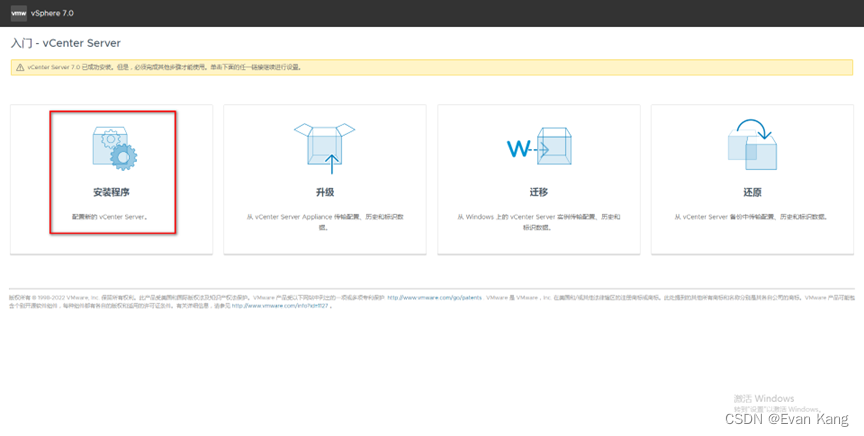Select the 还原 title
864x436 pixels.
pos(751,190)
